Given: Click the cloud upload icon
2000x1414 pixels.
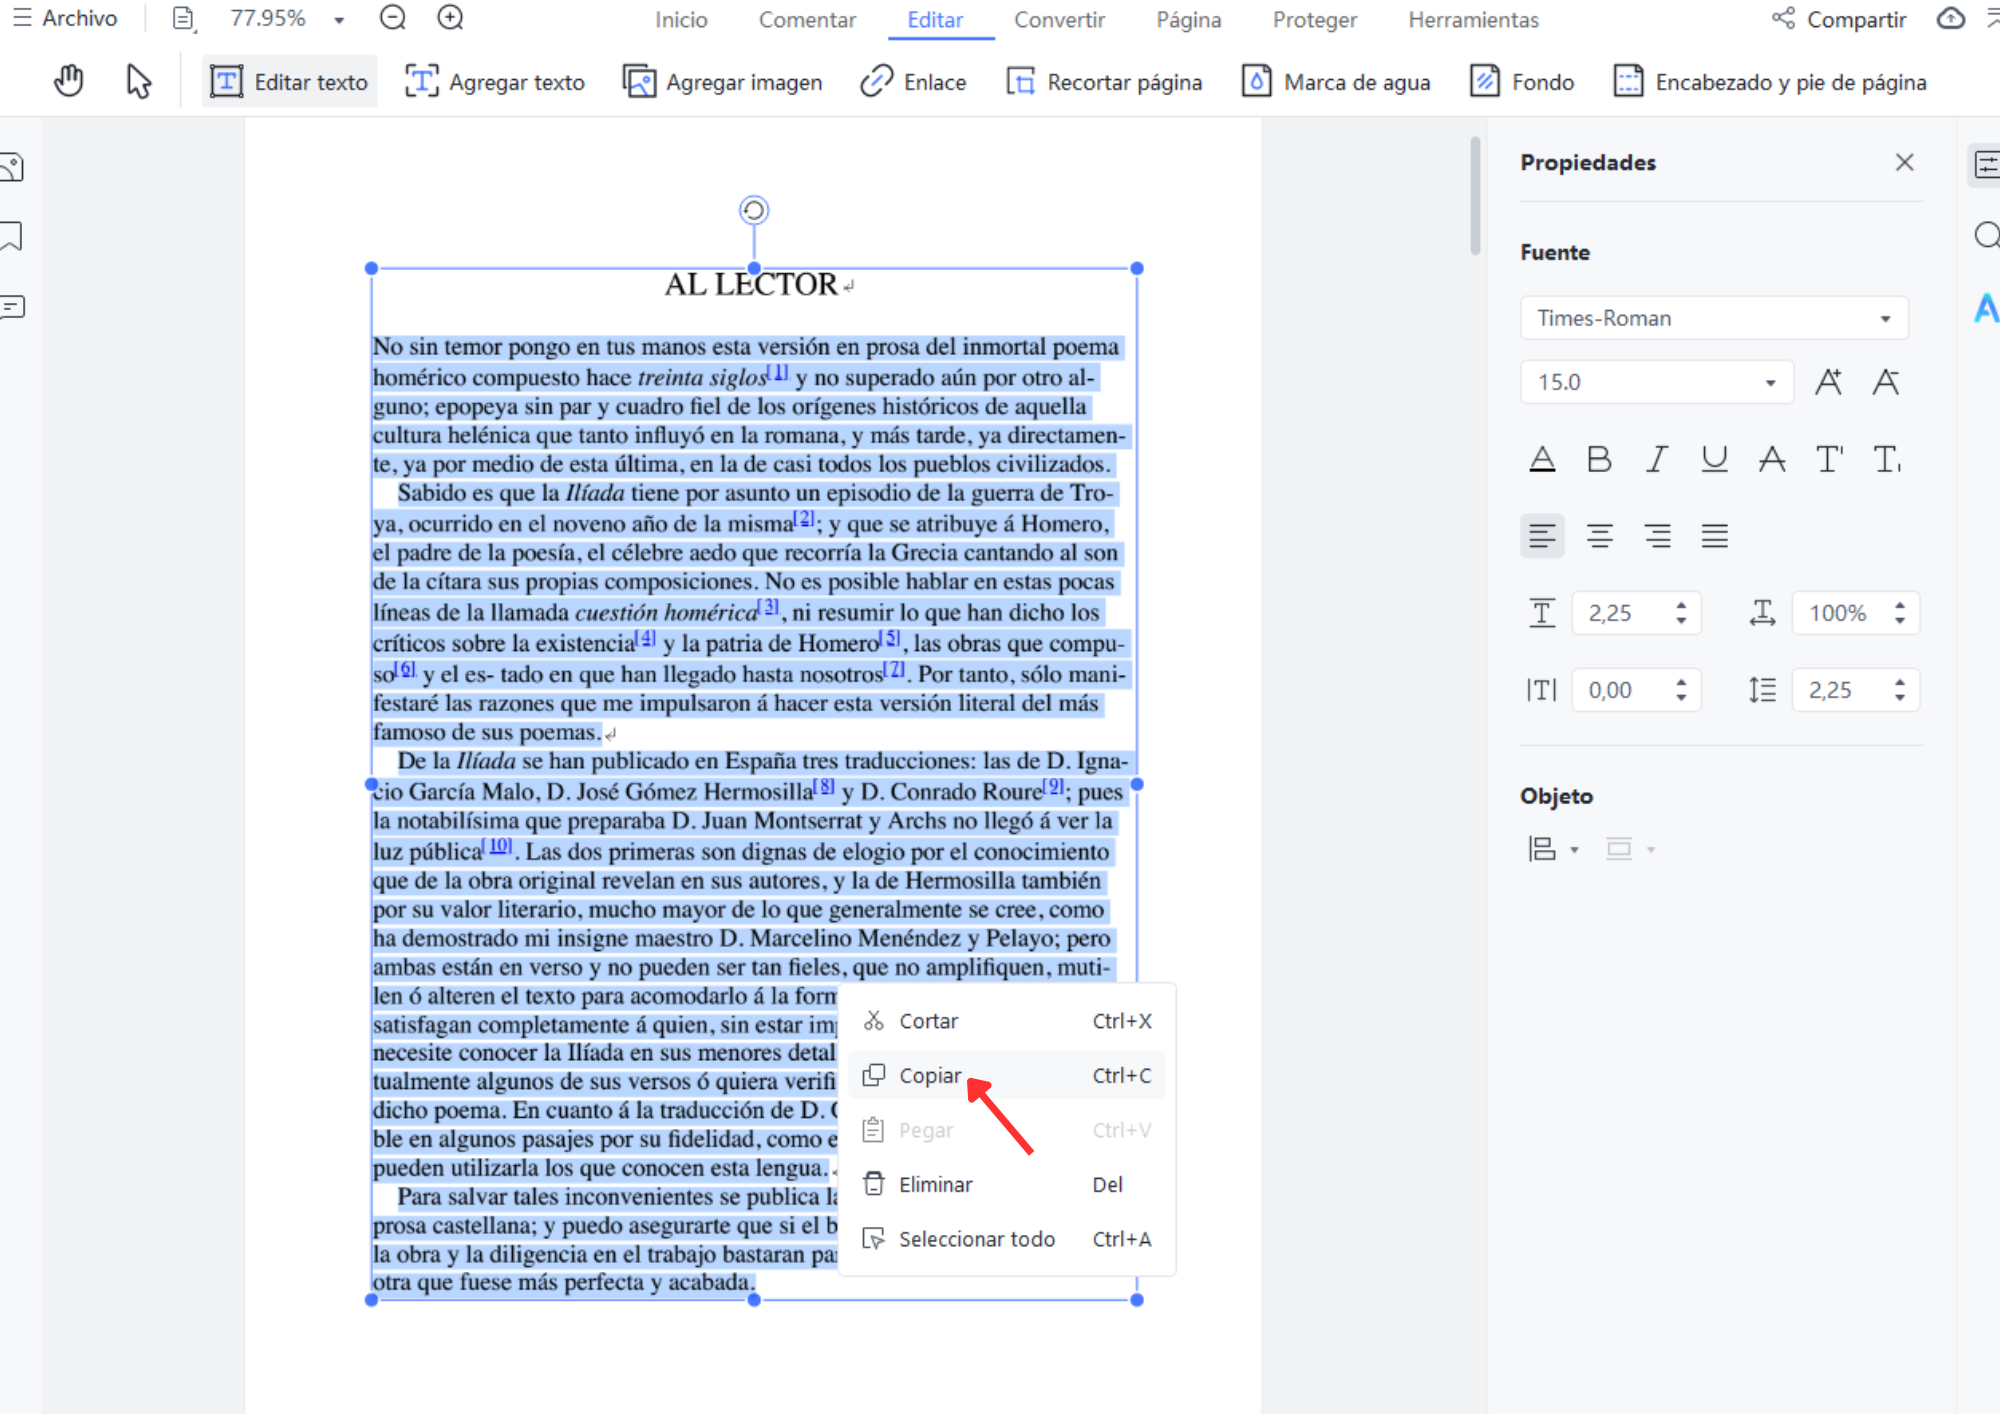Looking at the screenshot, I should click(1950, 19).
